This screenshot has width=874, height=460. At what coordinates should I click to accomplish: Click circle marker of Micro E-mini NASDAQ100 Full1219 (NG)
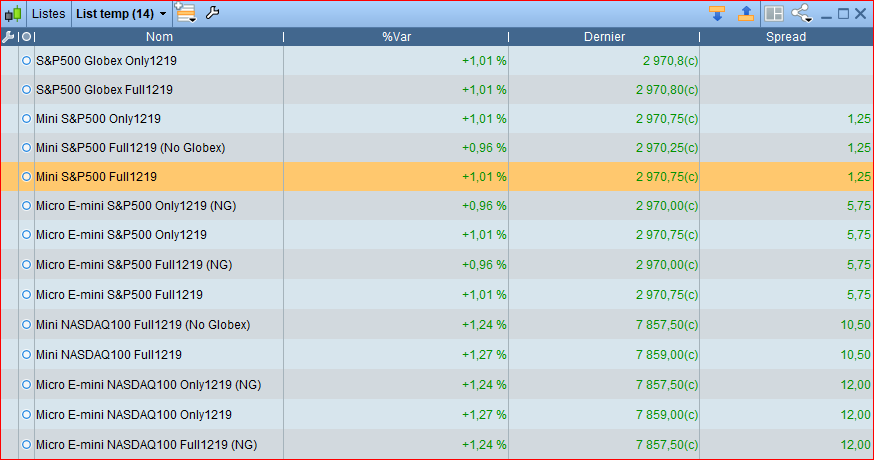coord(26,445)
